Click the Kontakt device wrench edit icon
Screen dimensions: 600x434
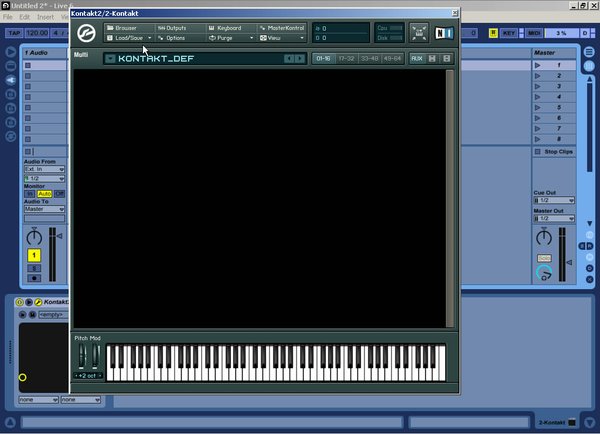tap(38, 302)
